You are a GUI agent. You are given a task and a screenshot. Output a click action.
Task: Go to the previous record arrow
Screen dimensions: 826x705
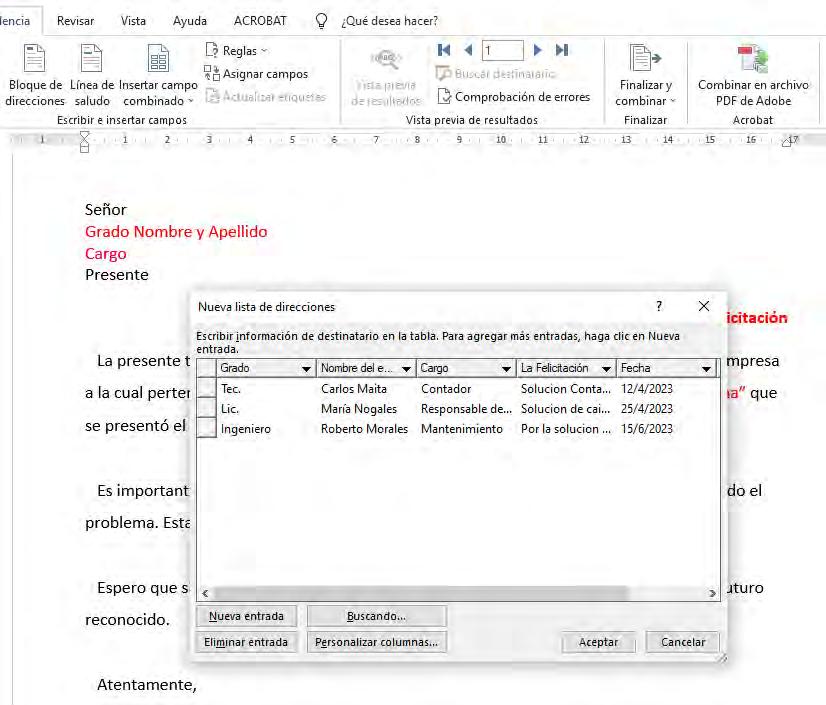coord(467,50)
